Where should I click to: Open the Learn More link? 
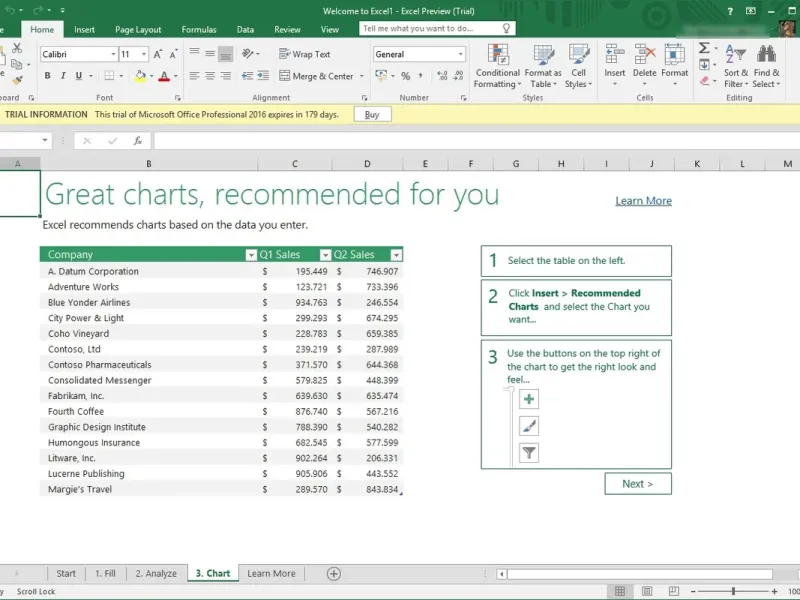(643, 201)
